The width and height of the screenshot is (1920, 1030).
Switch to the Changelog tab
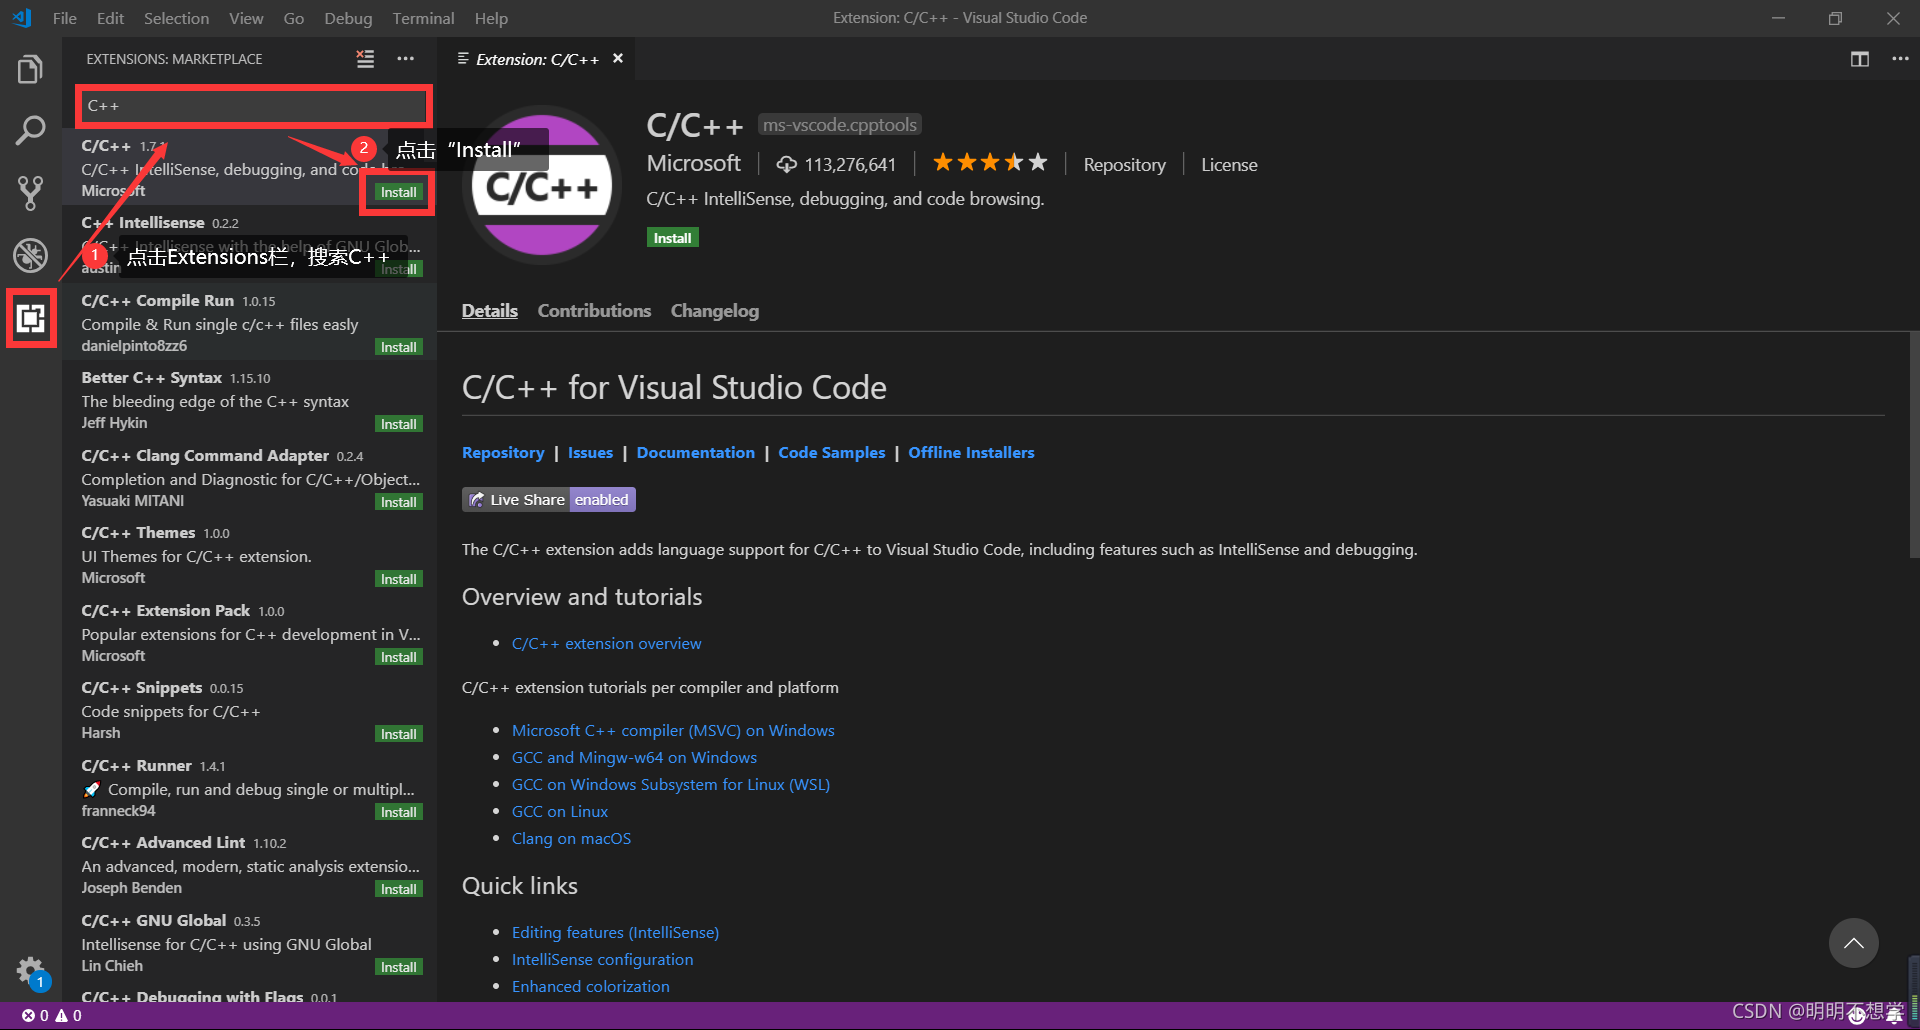[x=715, y=311]
